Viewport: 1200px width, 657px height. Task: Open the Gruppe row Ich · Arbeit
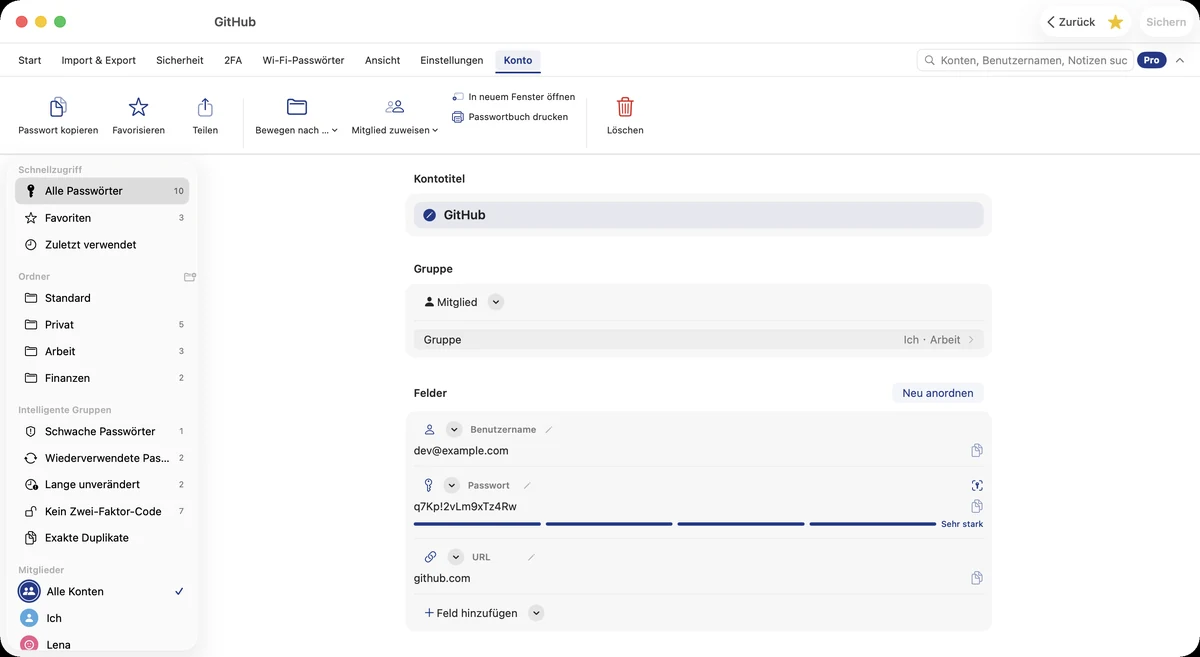coord(699,340)
